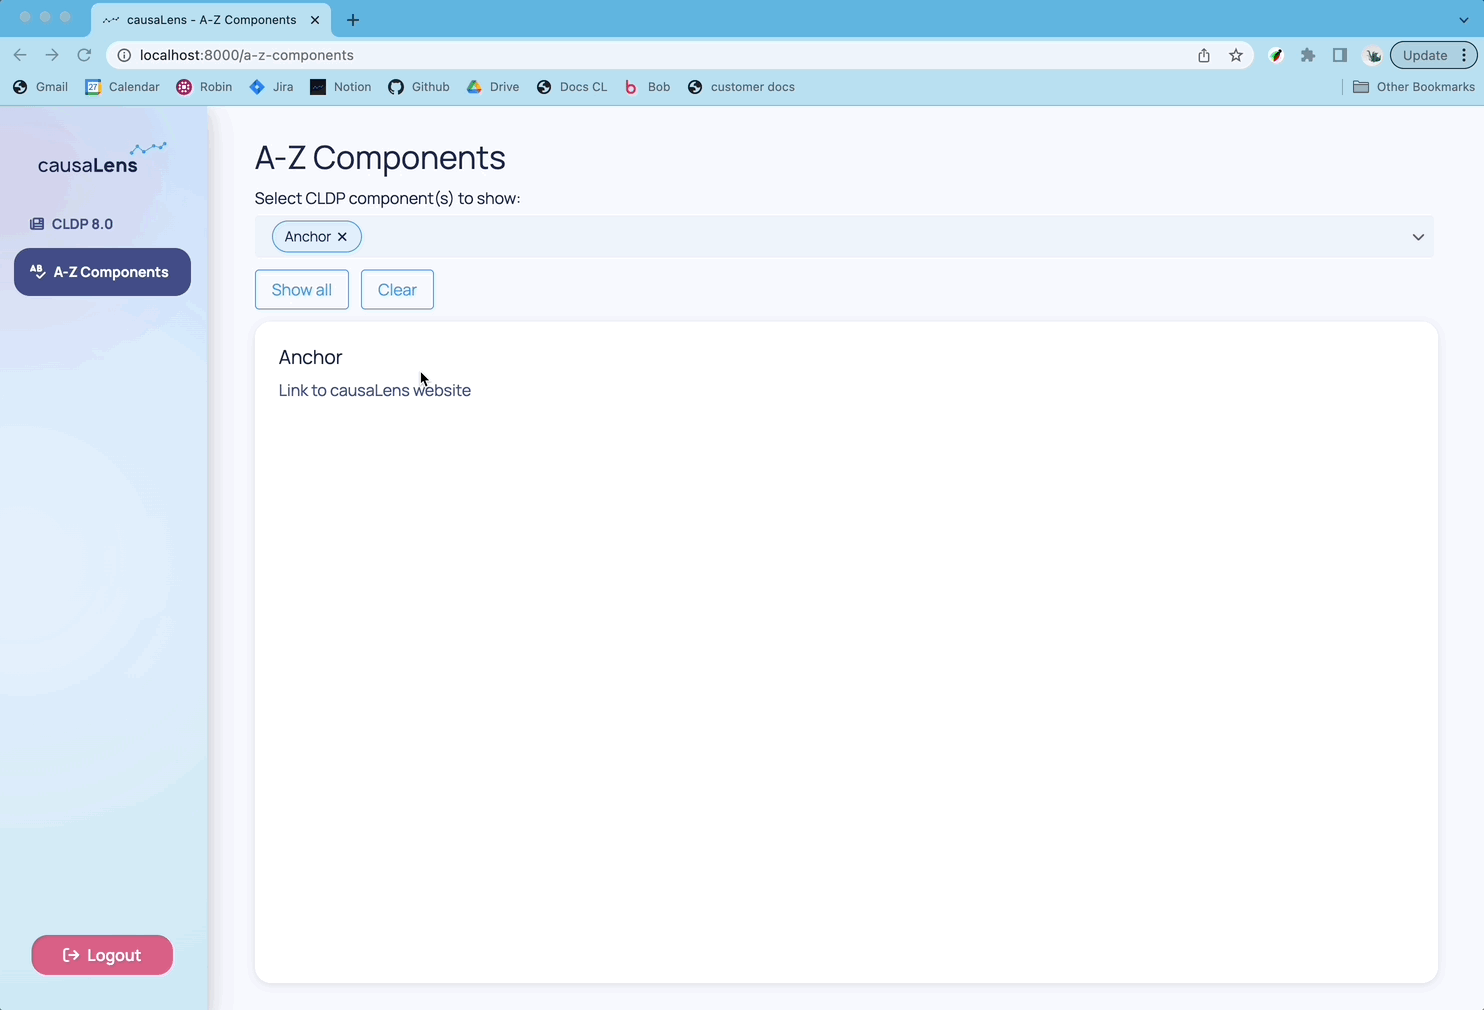Go forward in browser history

coord(52,55)
